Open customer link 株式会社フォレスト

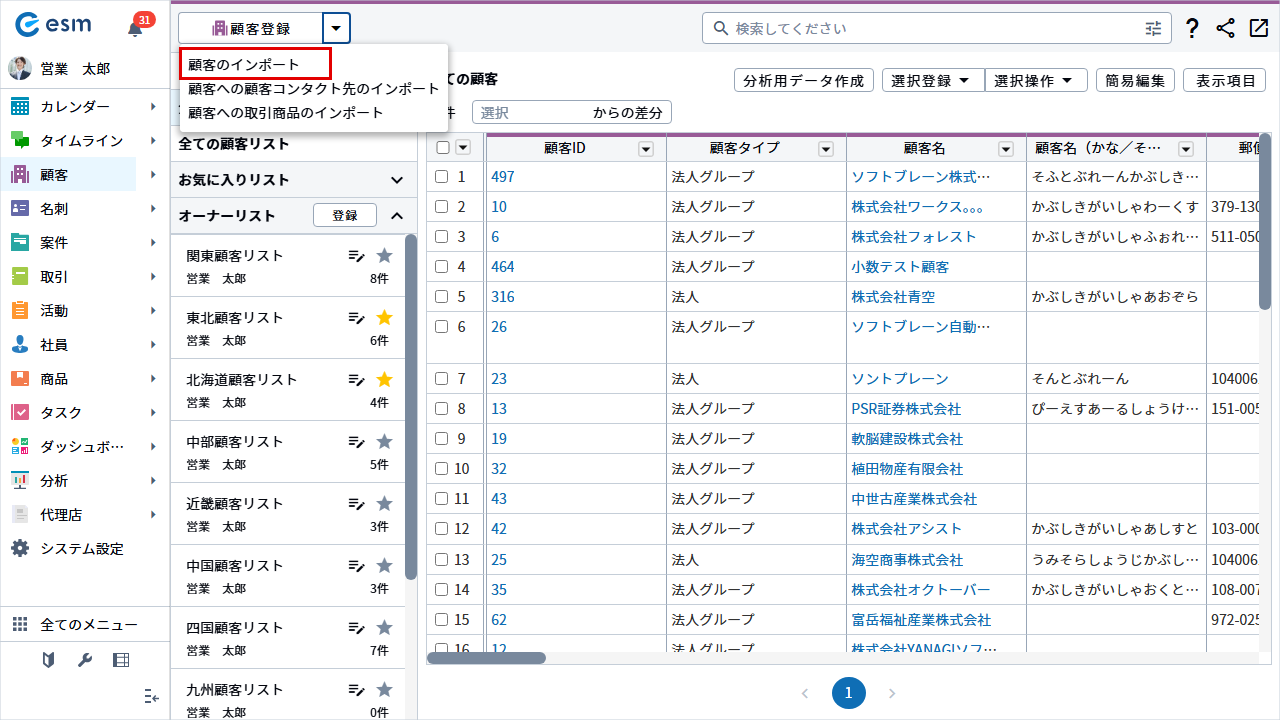click(913, 237)
